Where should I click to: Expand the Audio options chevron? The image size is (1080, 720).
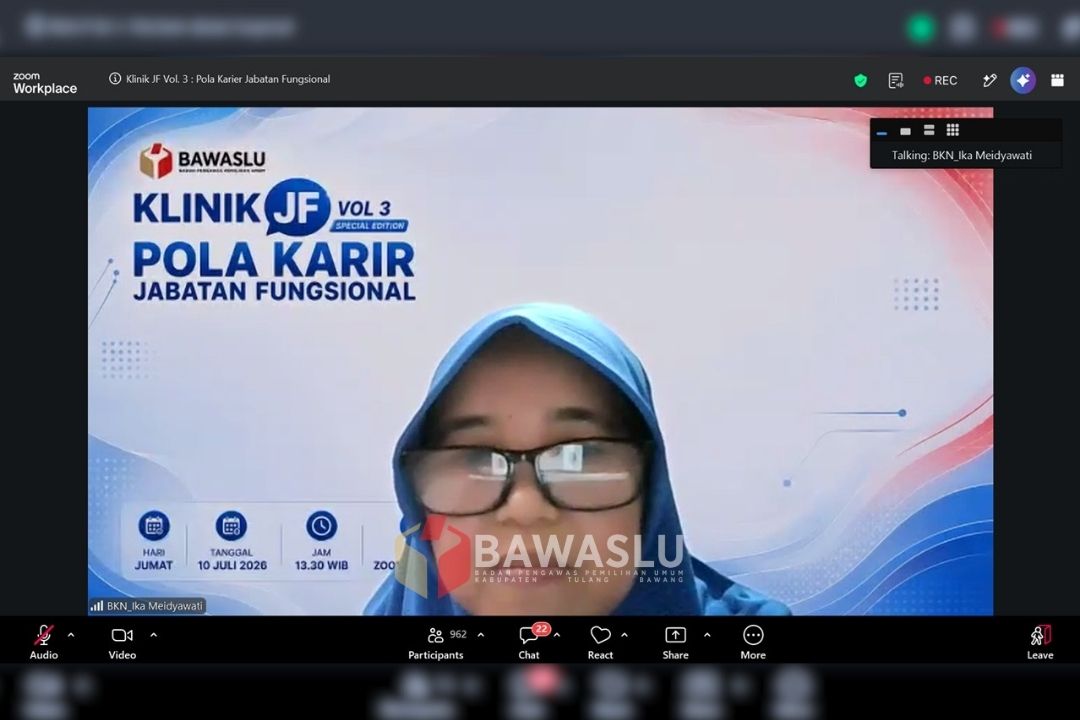(71, 635)
